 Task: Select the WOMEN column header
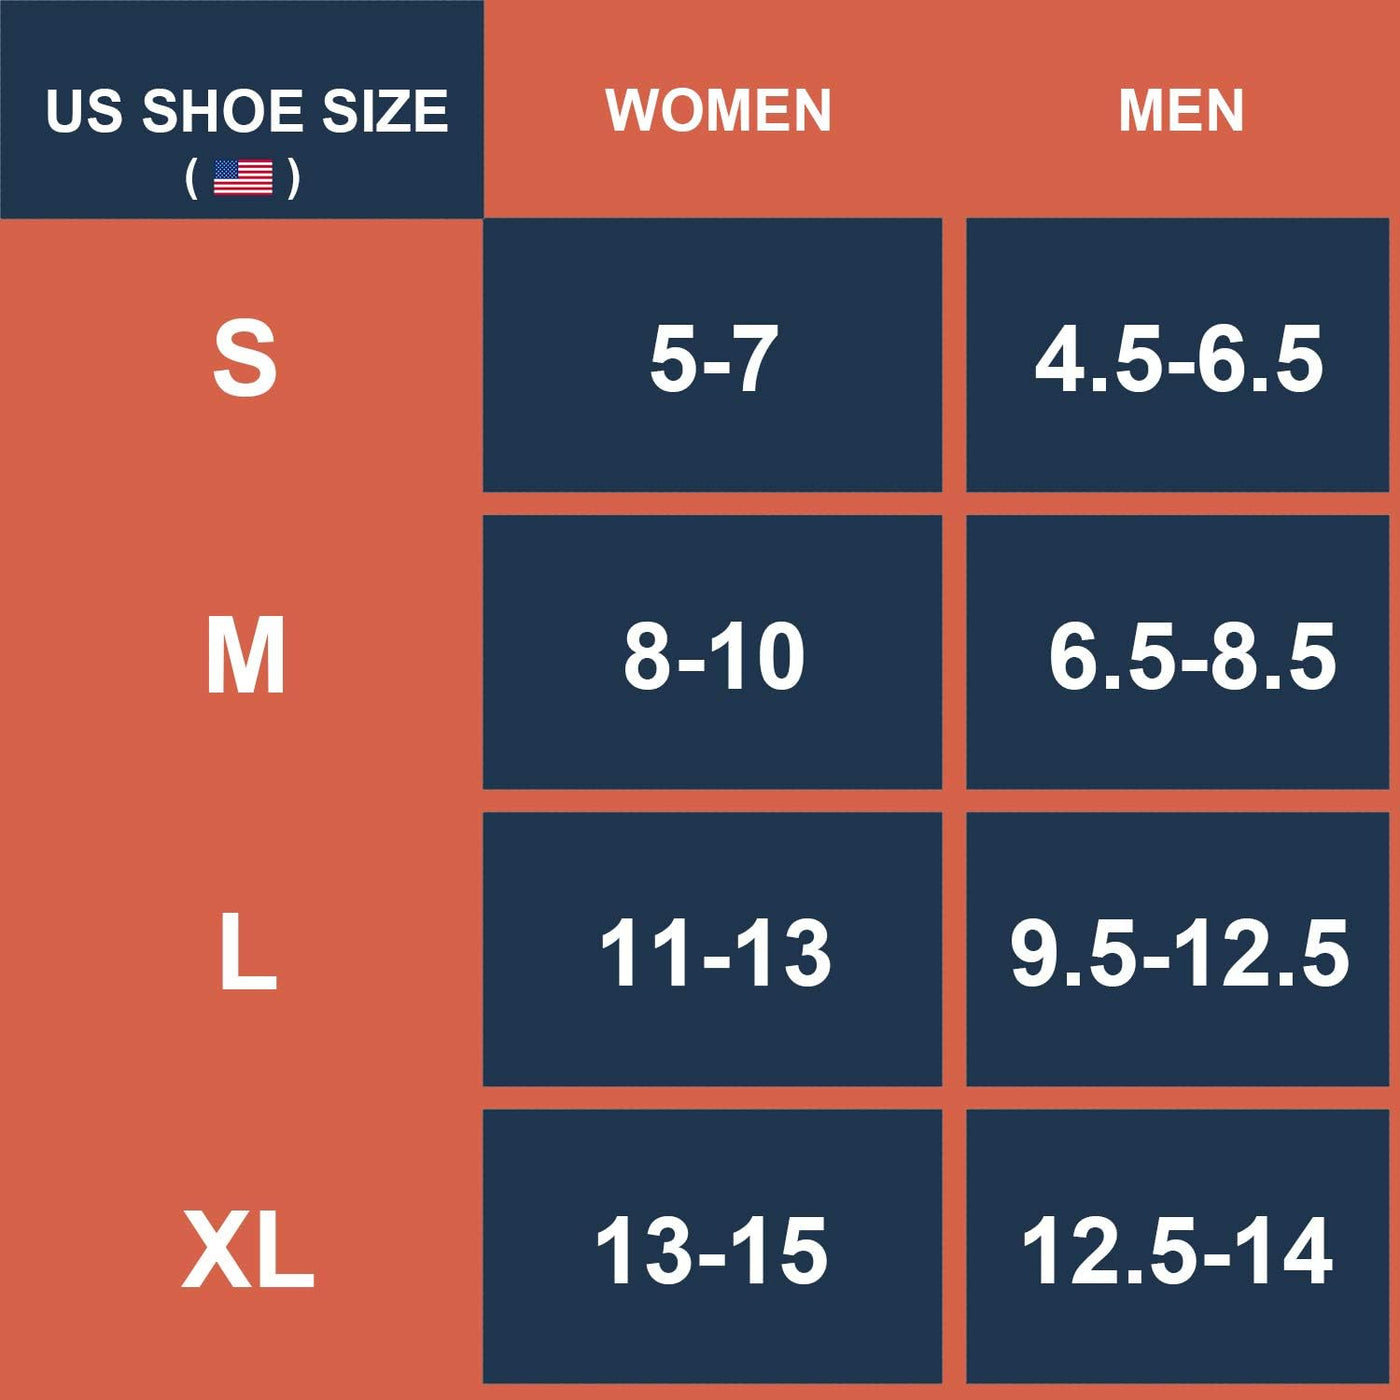pyautogui.click(x=718, y=110)
